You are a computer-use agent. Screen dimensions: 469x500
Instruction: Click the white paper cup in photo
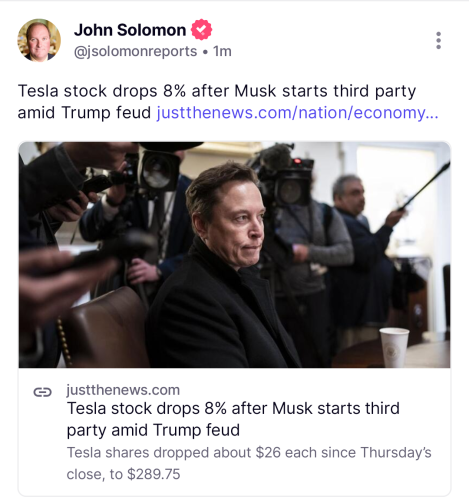pyautogui.click(x=394, y=347)
